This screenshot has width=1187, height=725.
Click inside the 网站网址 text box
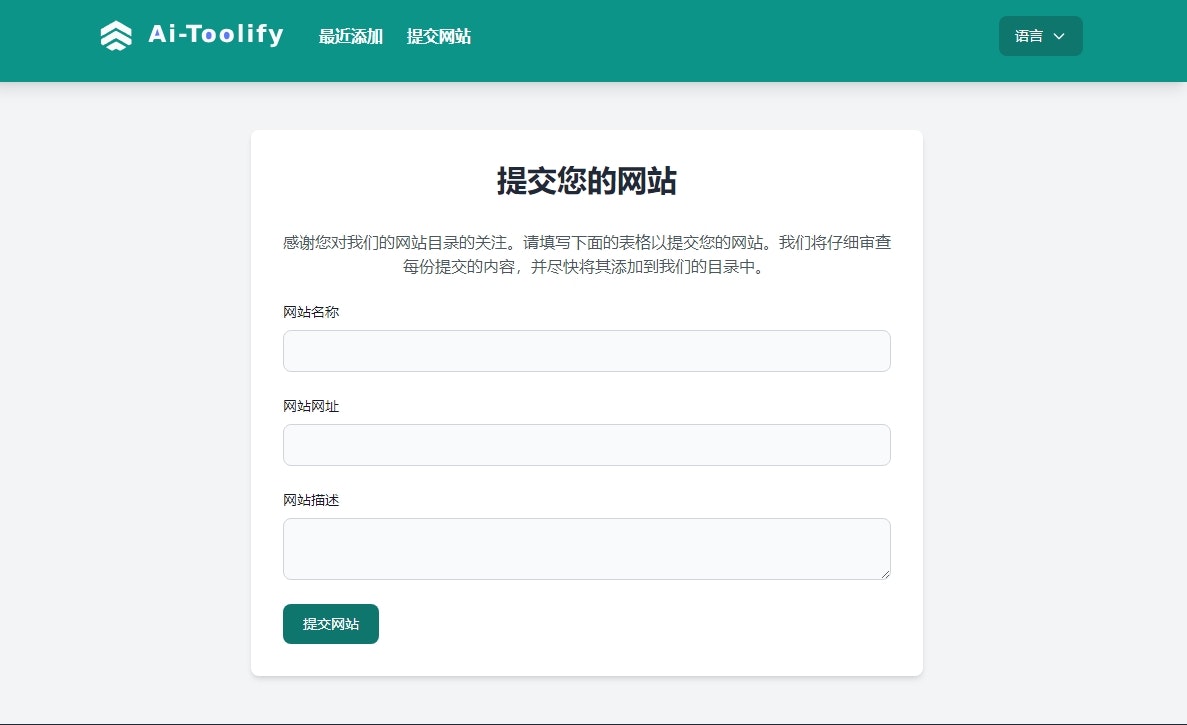point(586,445)
